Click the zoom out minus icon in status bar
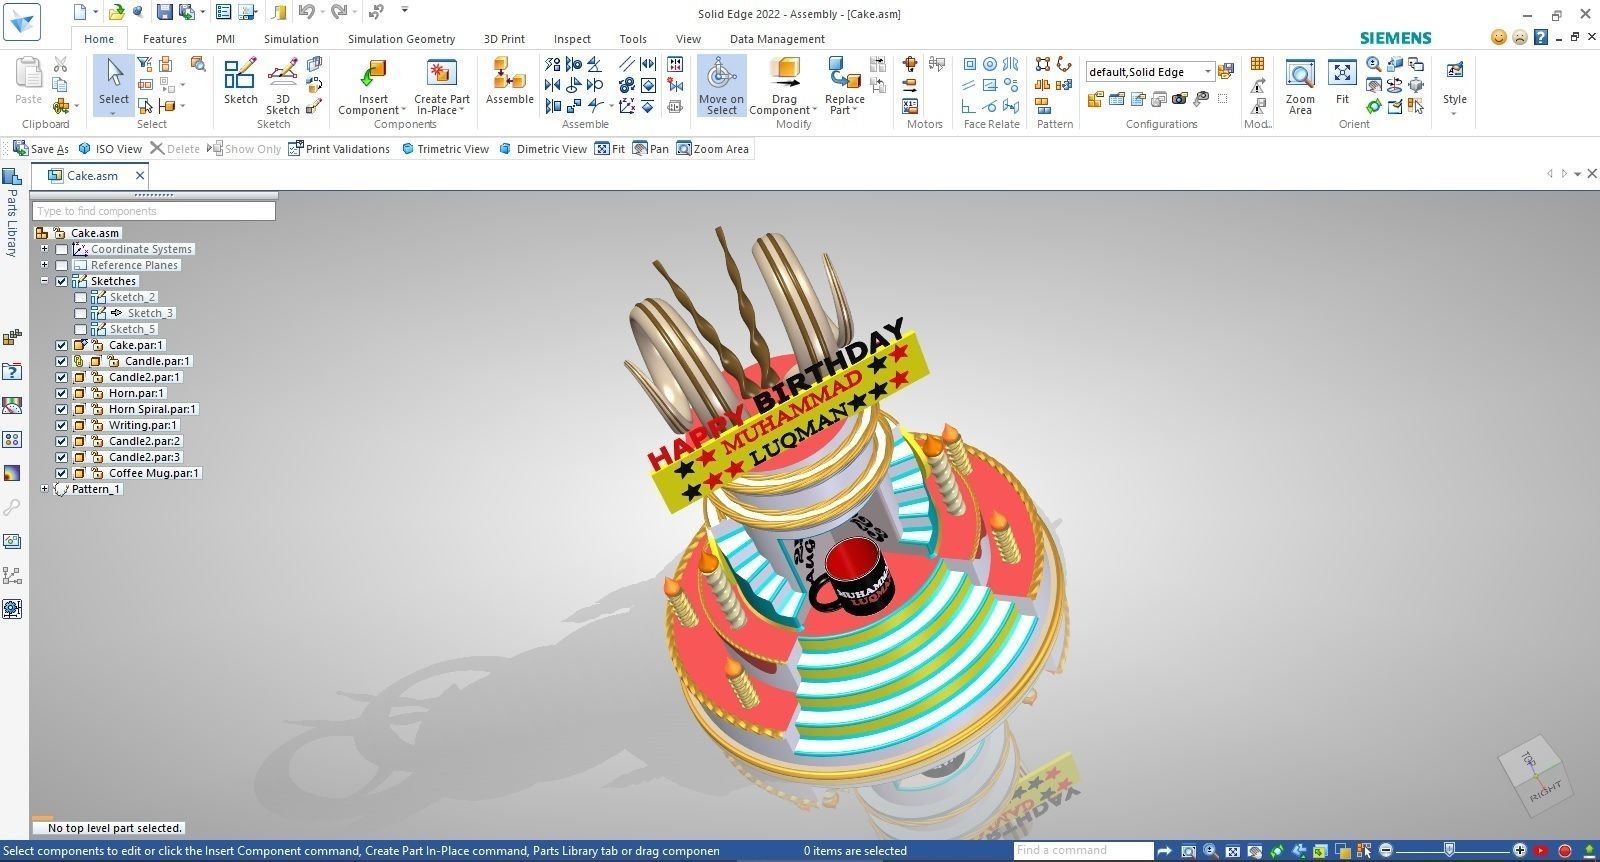 tap(1386, 851)
